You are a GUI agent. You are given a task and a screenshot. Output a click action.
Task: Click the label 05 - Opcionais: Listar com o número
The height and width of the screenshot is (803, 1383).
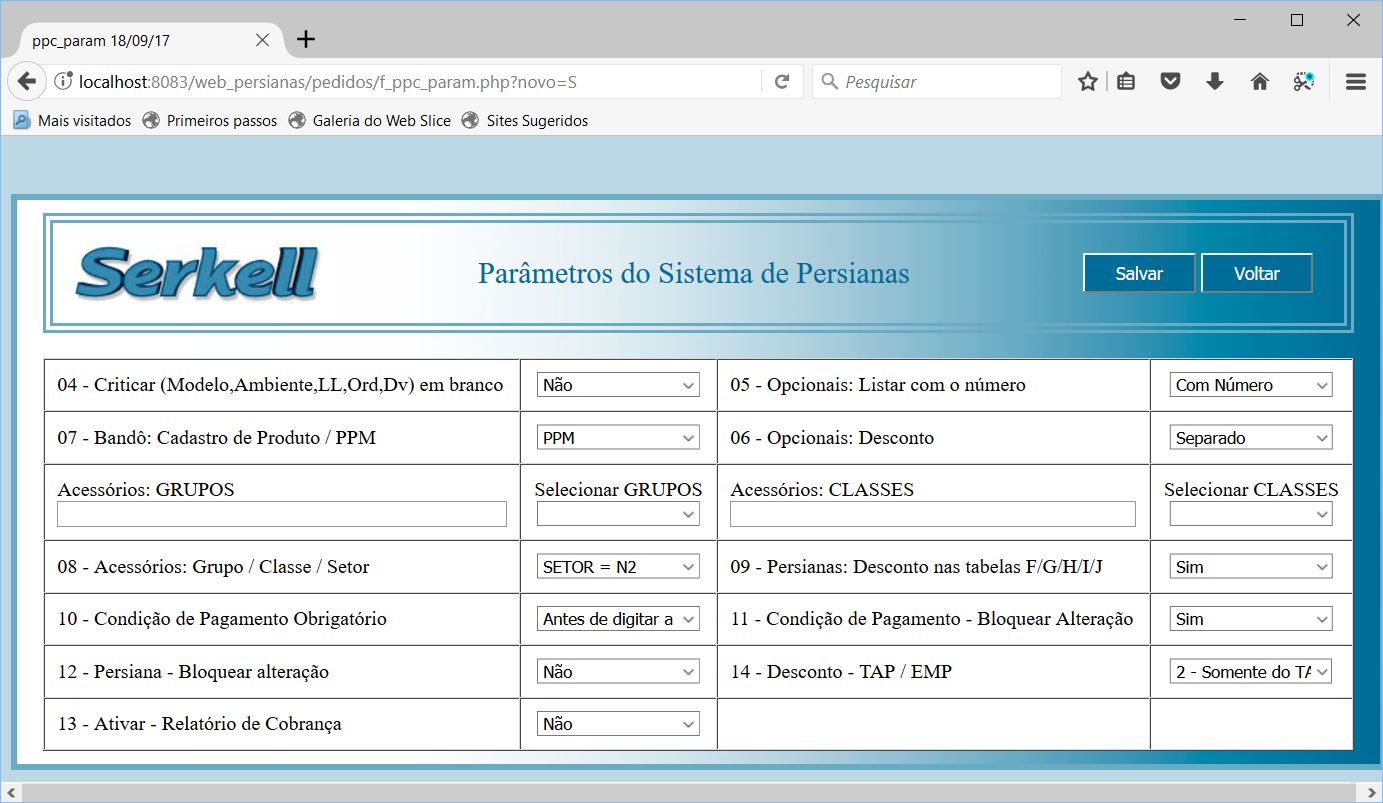coord(878,385)
